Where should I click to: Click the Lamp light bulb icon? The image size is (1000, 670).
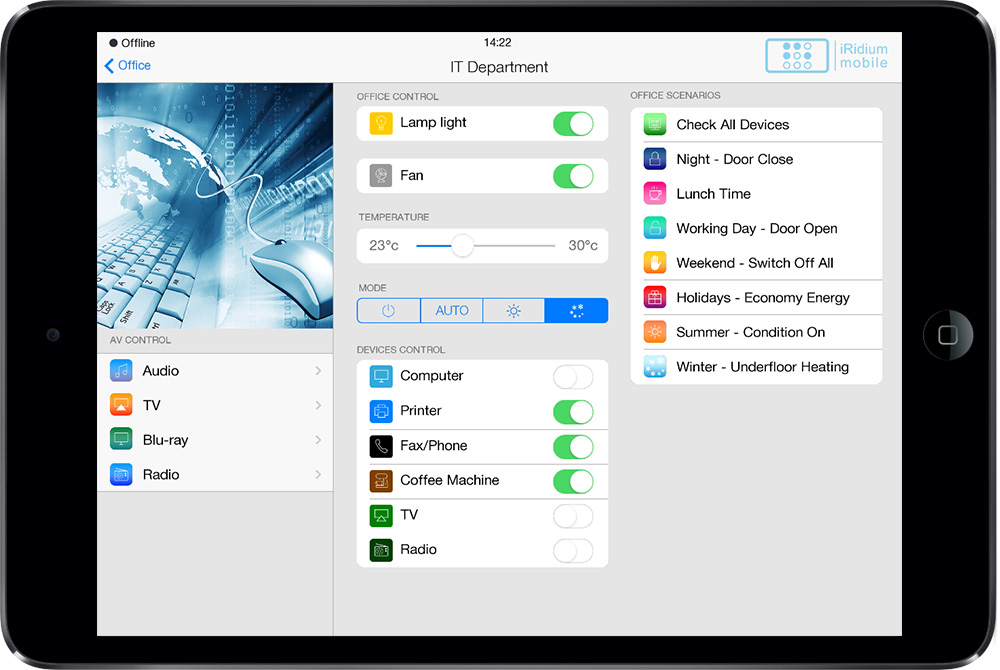(381, 123)
